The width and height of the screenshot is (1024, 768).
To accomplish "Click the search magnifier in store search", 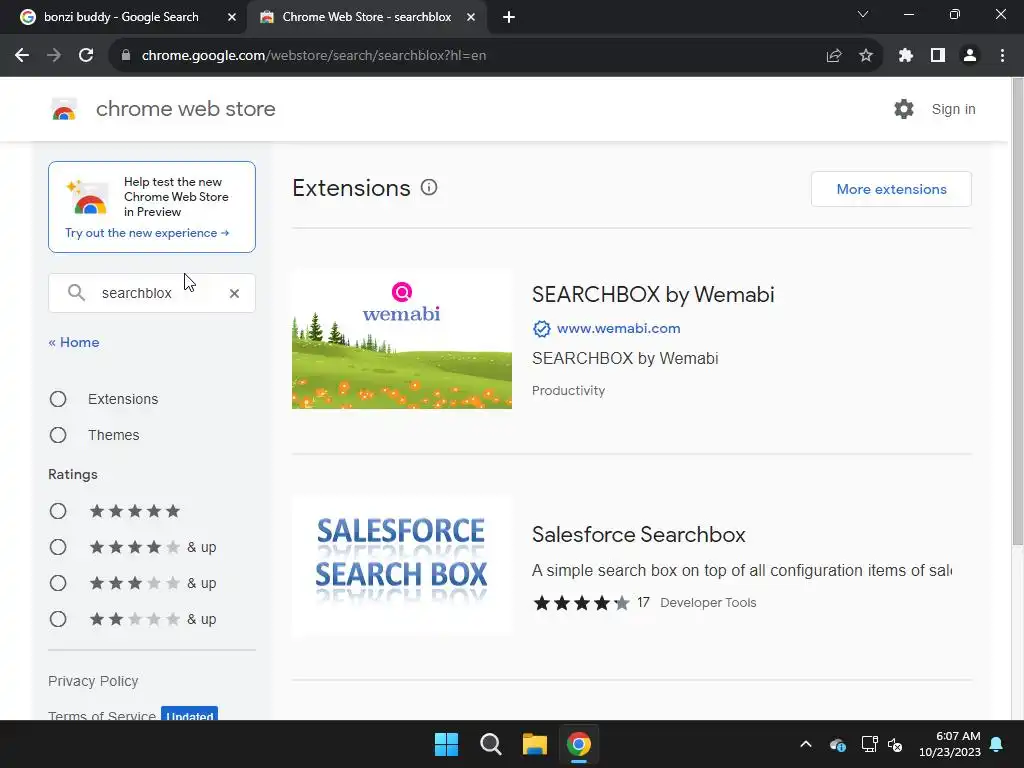I will [76, 293].
